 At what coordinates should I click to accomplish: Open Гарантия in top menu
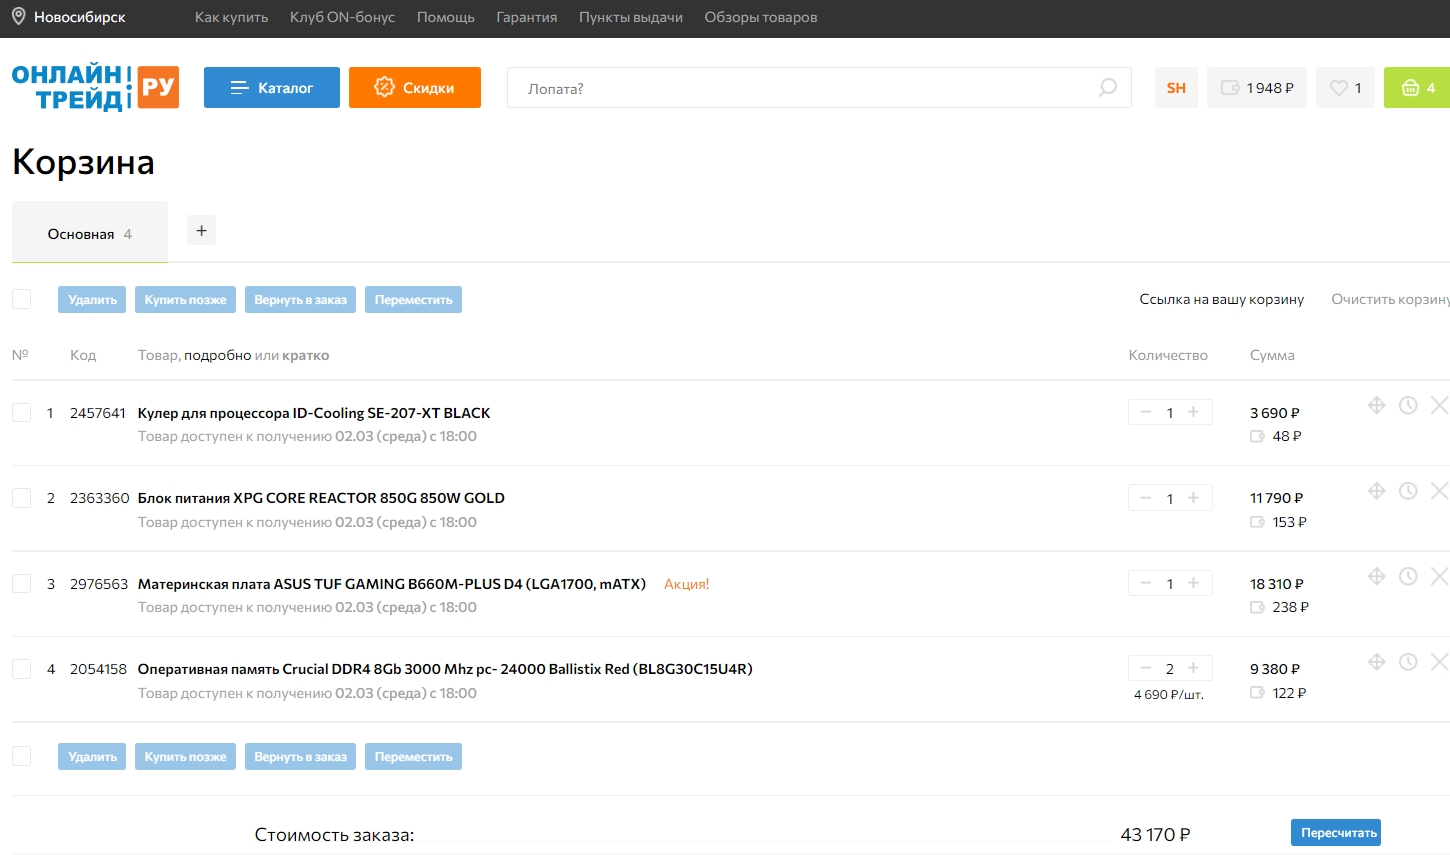point(527,17)
